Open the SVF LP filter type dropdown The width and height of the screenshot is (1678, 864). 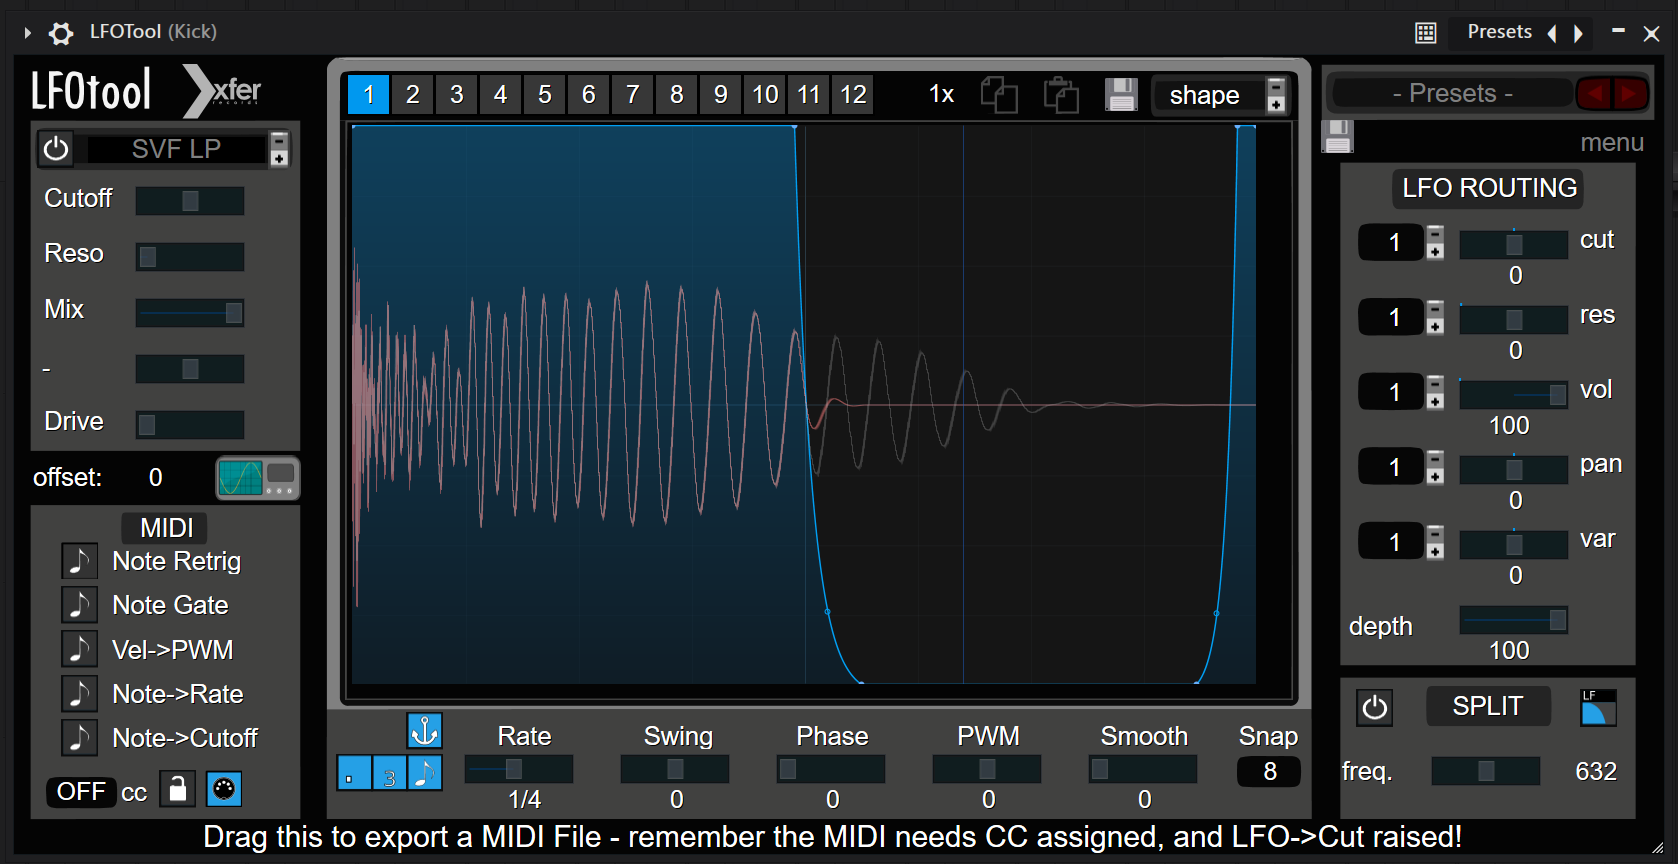[177, 149]
